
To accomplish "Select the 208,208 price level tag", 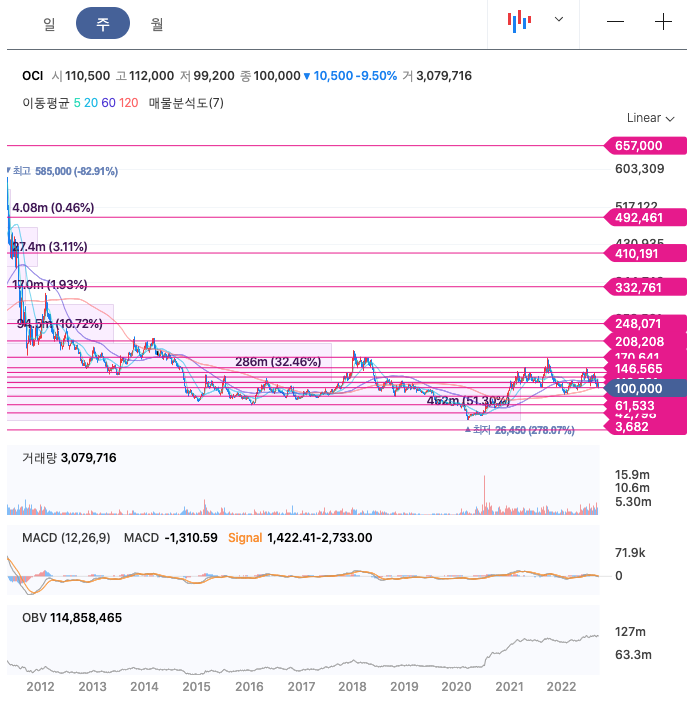I will tap(645, 341).
